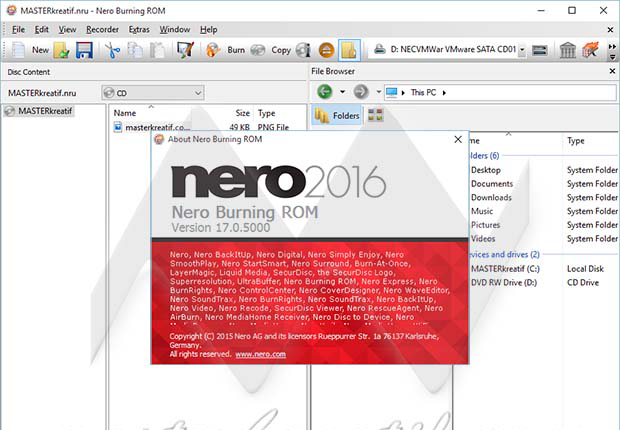Open the forward button history dropdown
The height and width of the screenshot is (430, 620).
[x=378, y=92]
